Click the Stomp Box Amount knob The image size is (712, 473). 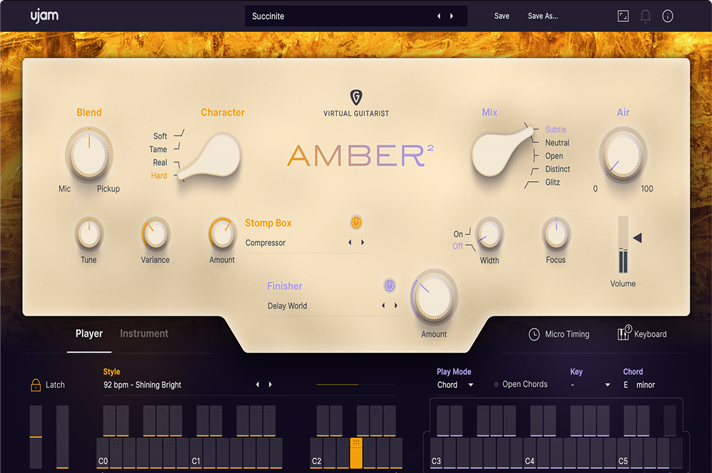click(x=222, y=234)
